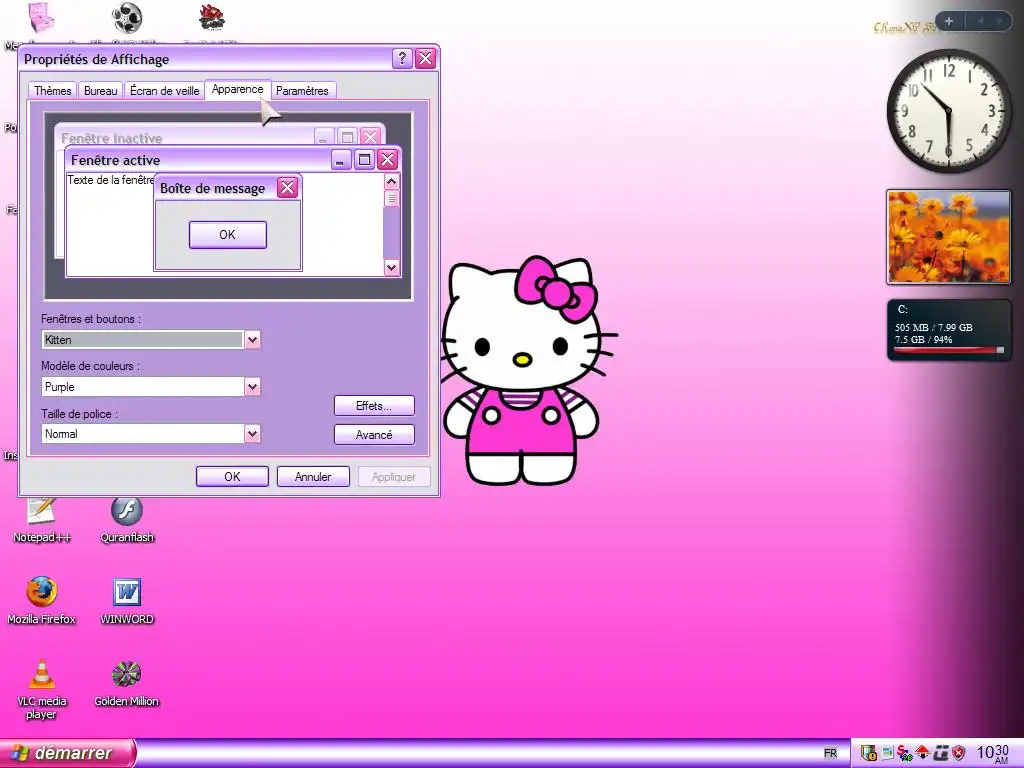Click the Hello Kitty desktop image
Screen dimensions: 1024x768
[529, 370]
